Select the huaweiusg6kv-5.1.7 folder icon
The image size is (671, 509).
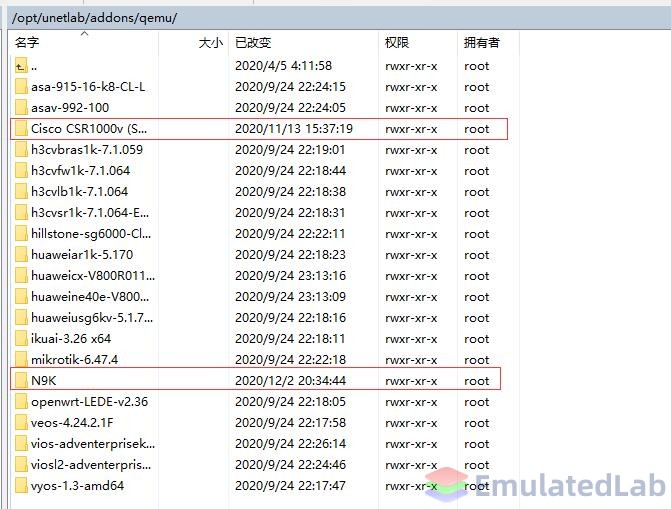click(x=21, y=318)
